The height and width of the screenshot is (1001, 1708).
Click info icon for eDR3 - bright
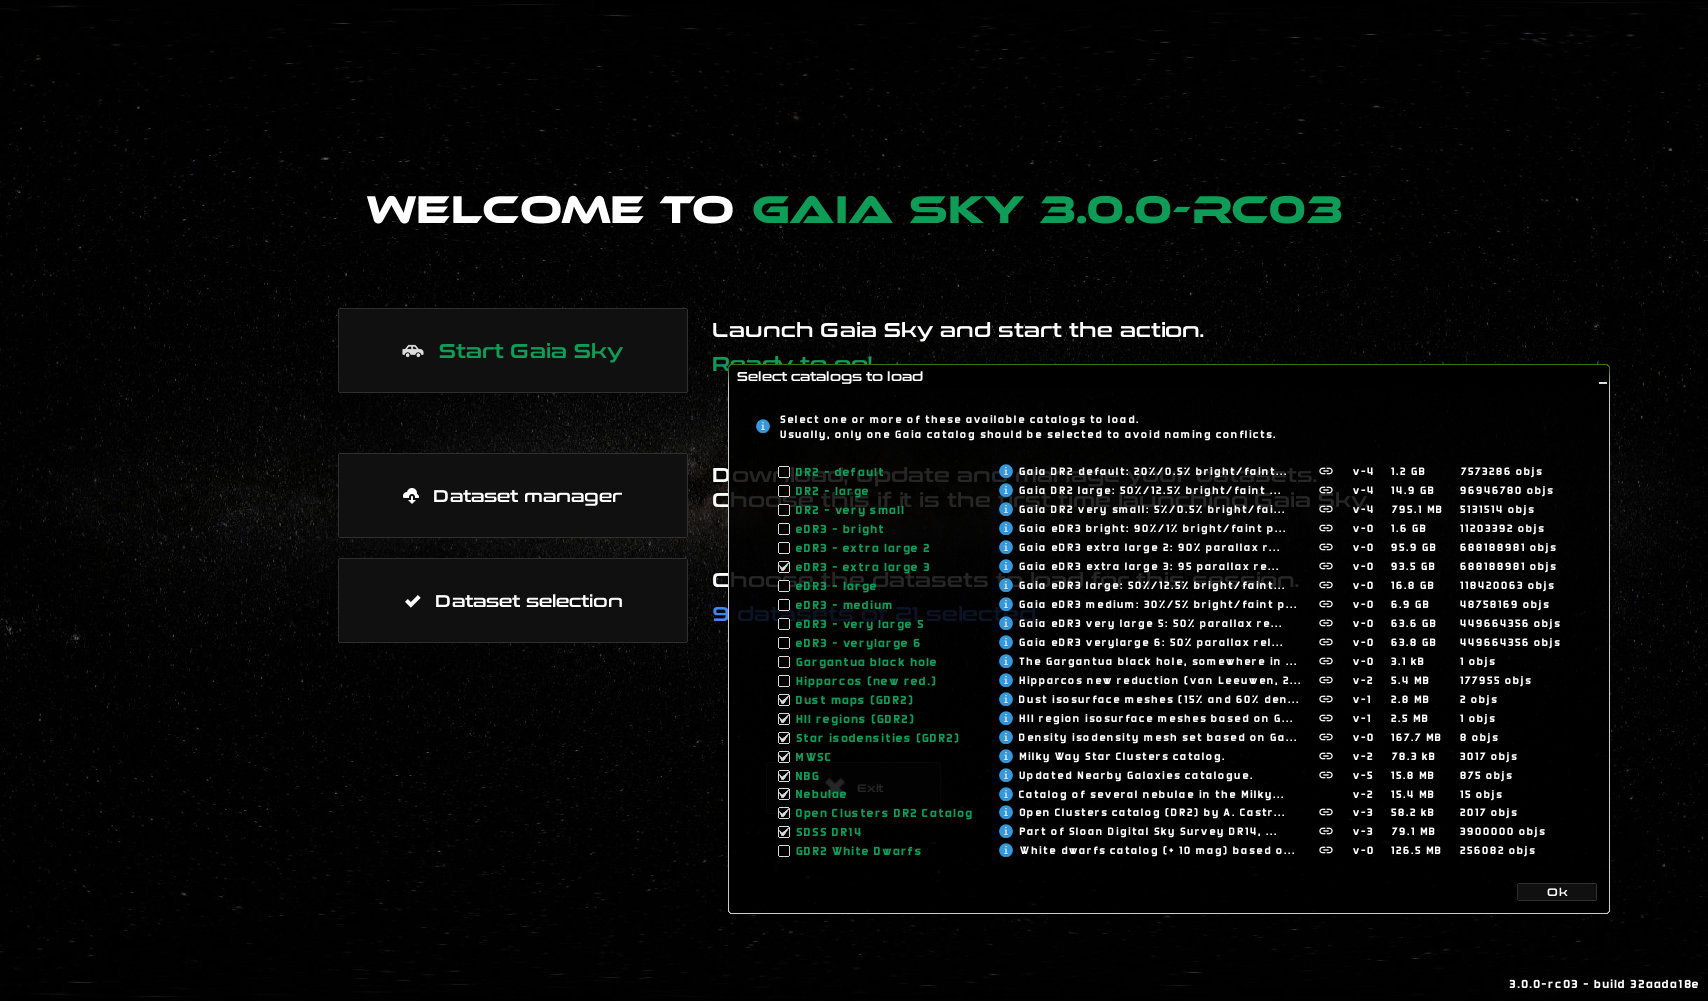point(1006,528)
